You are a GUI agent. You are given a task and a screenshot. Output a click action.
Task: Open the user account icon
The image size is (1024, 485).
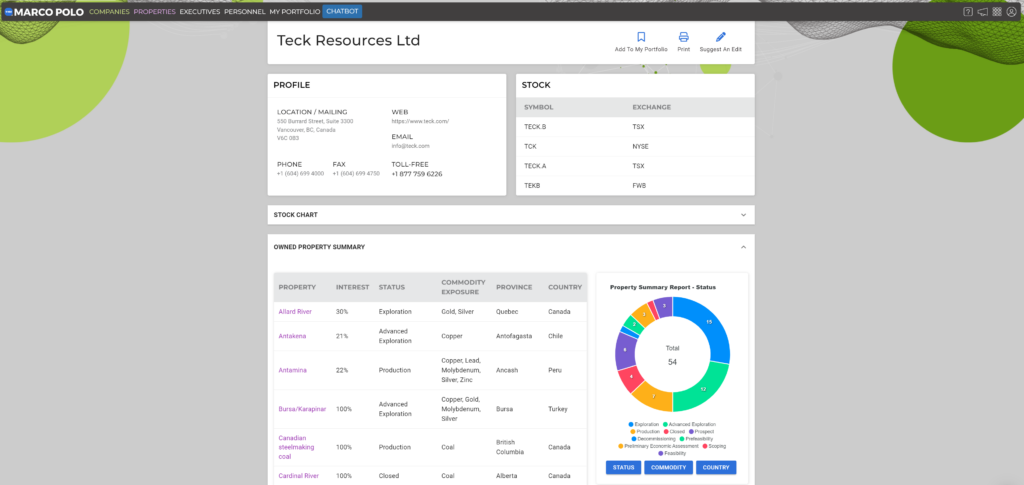coord(1012,12)
